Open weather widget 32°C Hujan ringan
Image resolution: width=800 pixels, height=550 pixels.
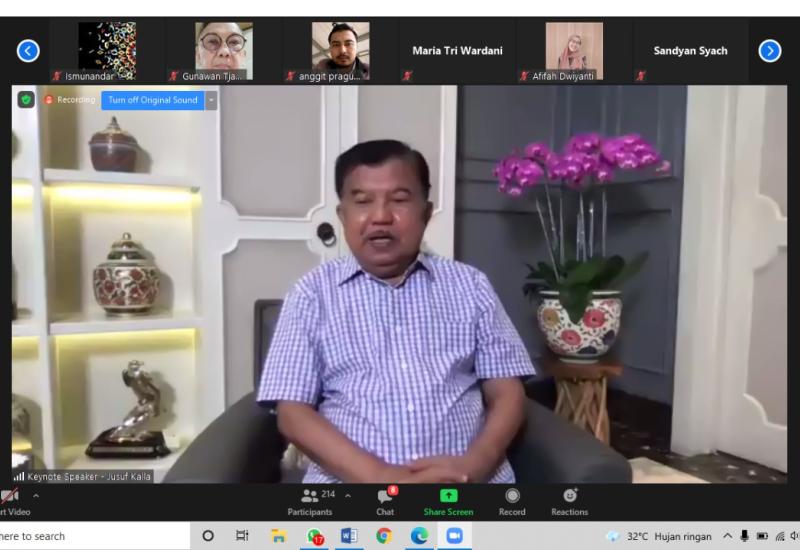point(659,536)
